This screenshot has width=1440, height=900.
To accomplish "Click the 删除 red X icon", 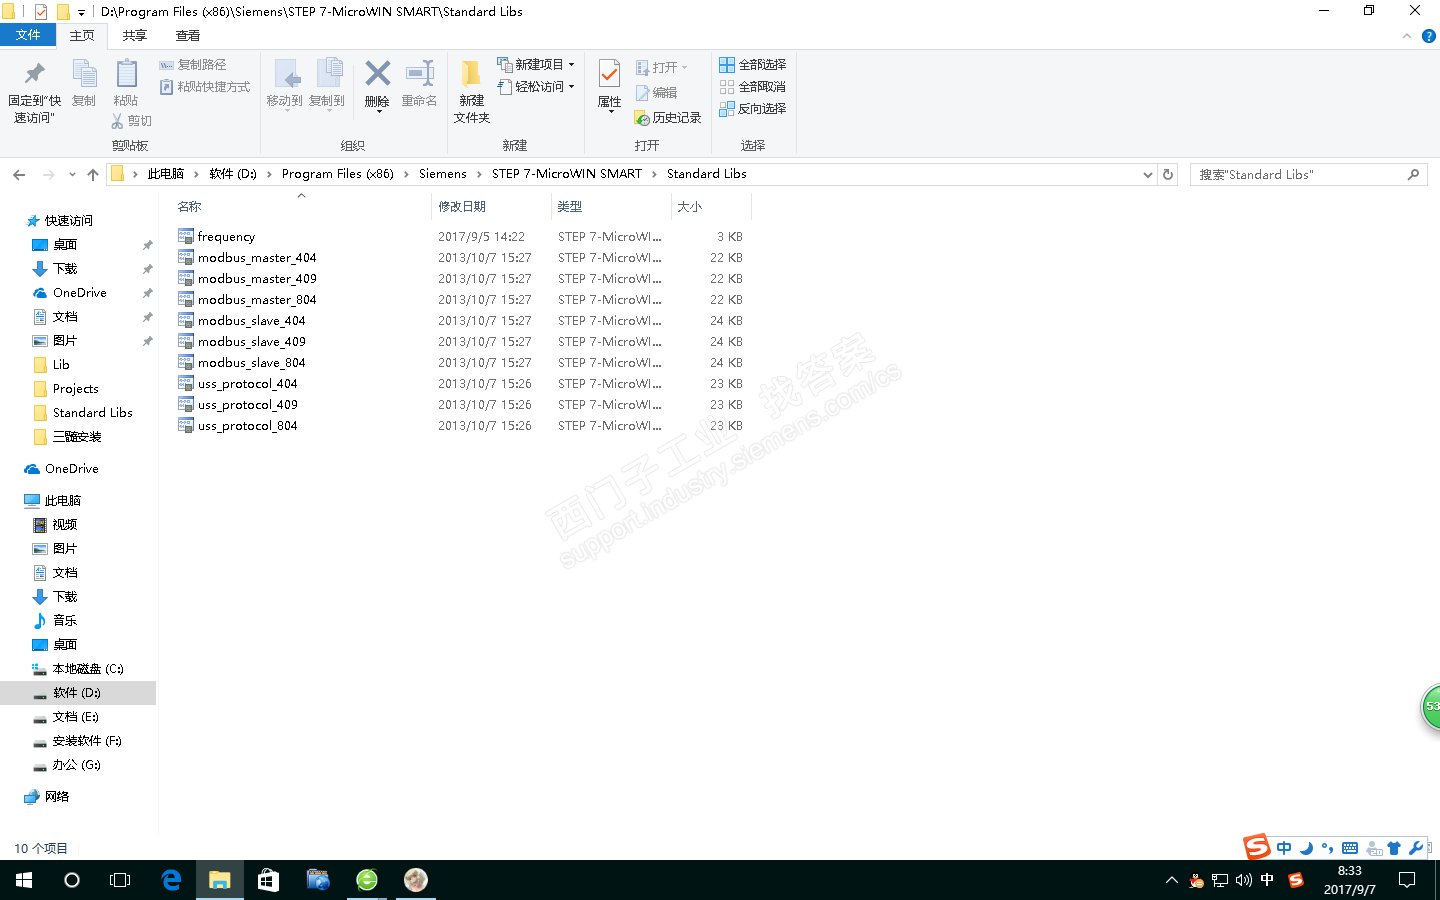I will [377, 74].
